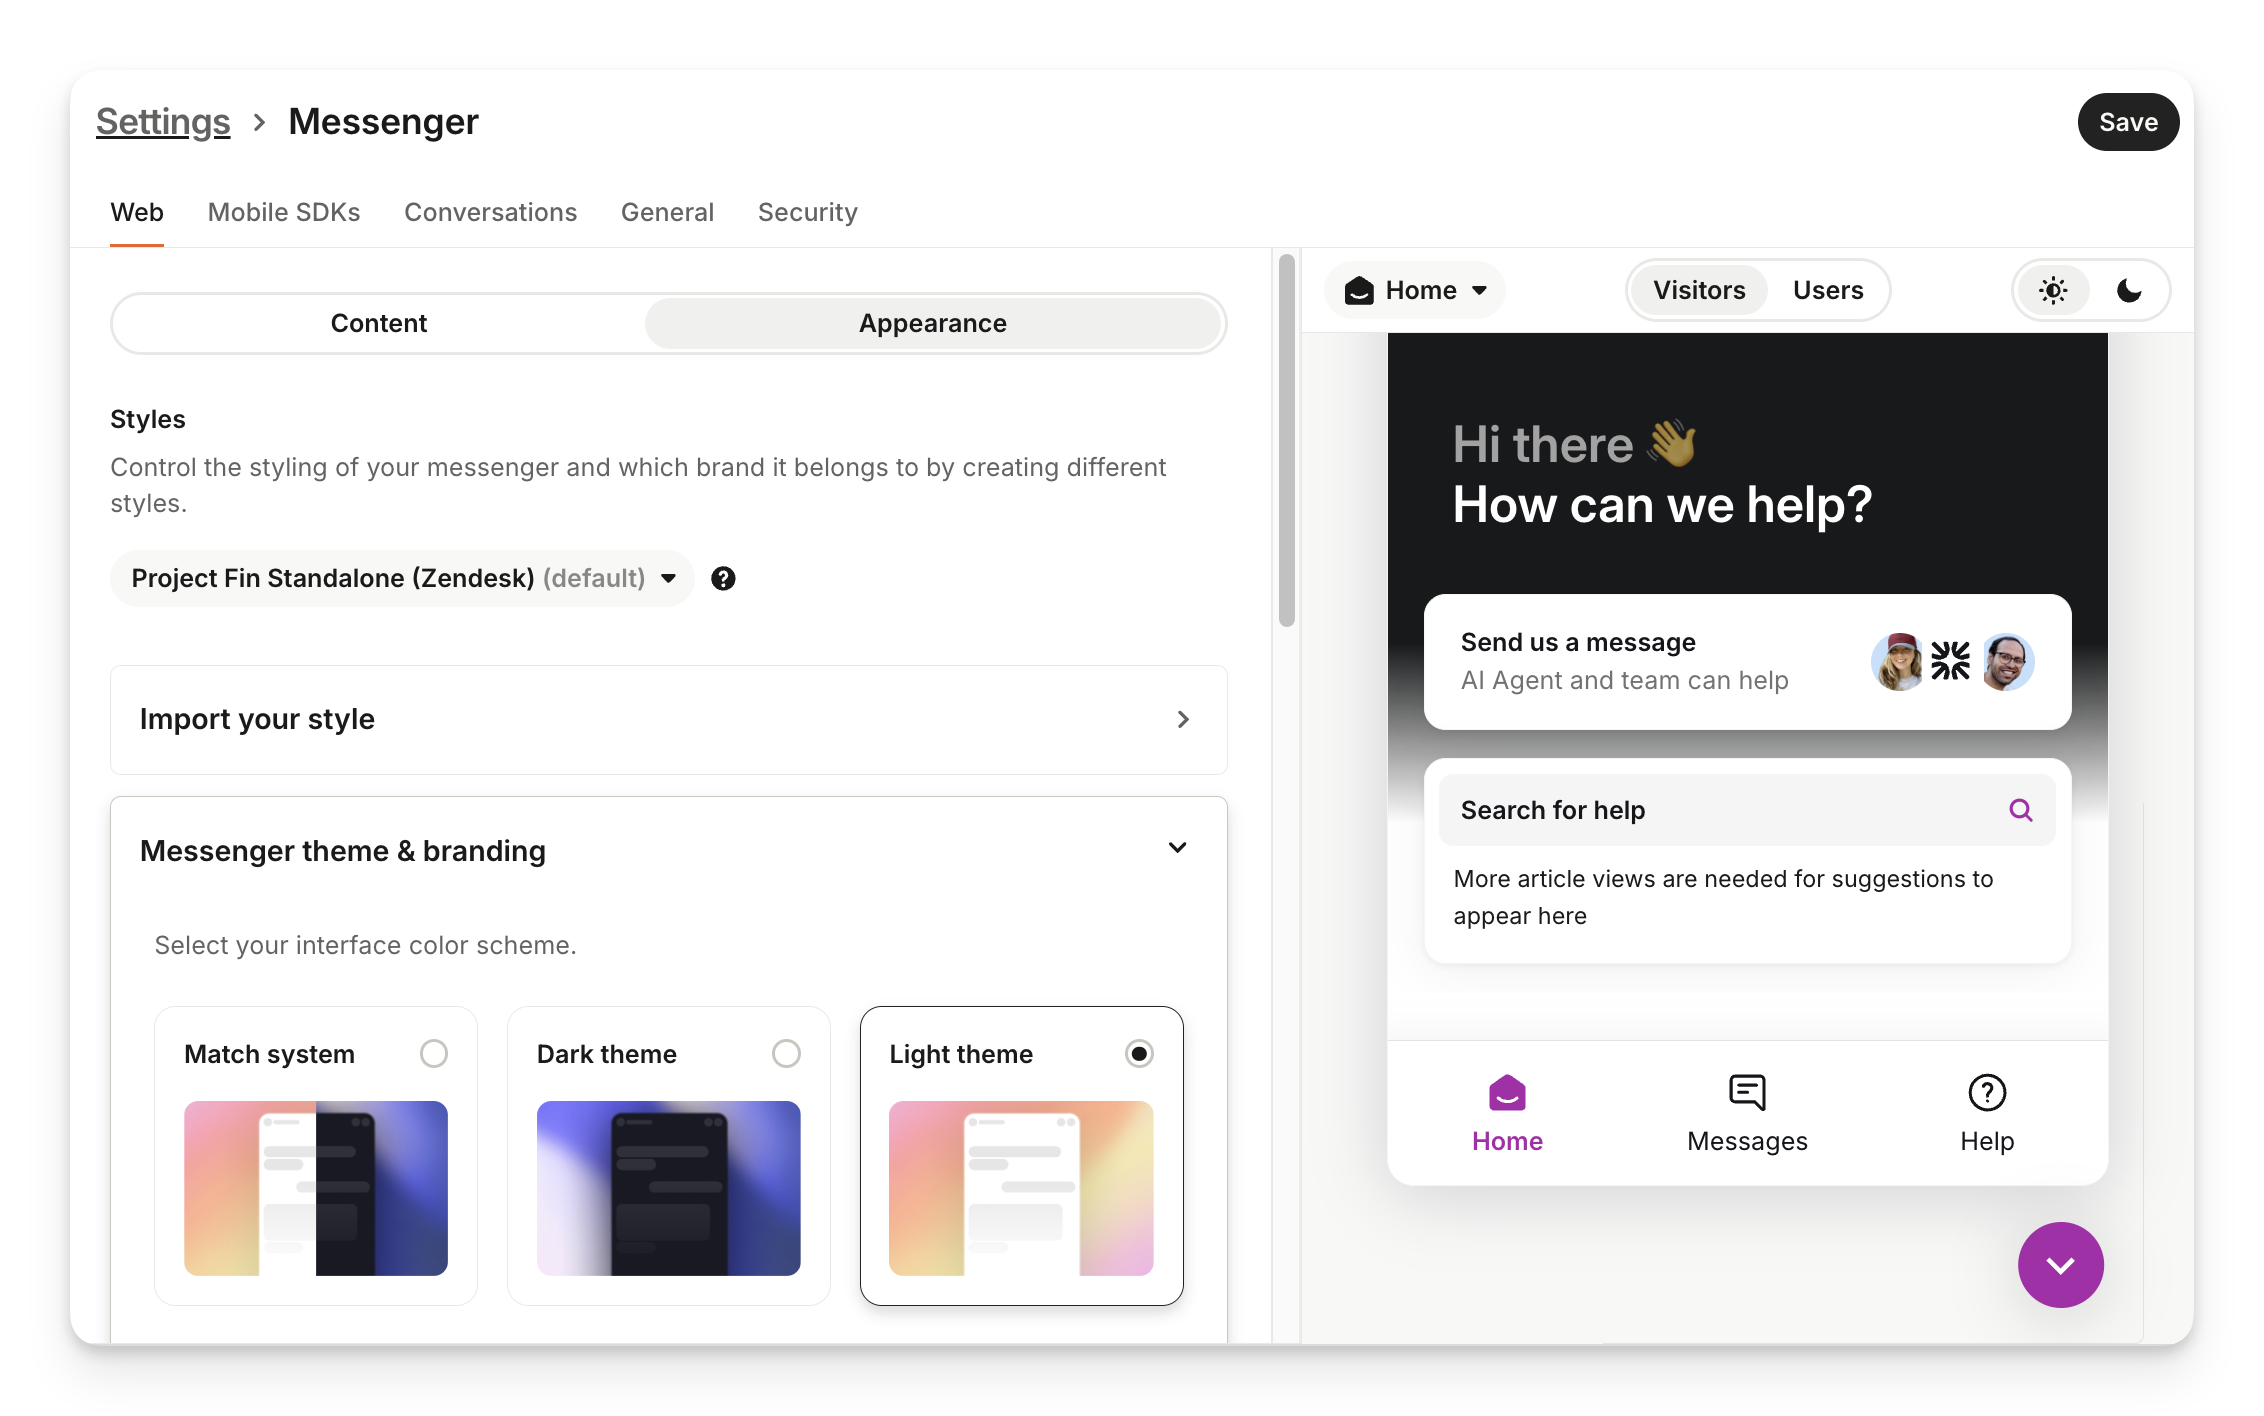Select Match system radio button
The width and height of the screenshot is (2264, 1416).
coord(433,1054)
